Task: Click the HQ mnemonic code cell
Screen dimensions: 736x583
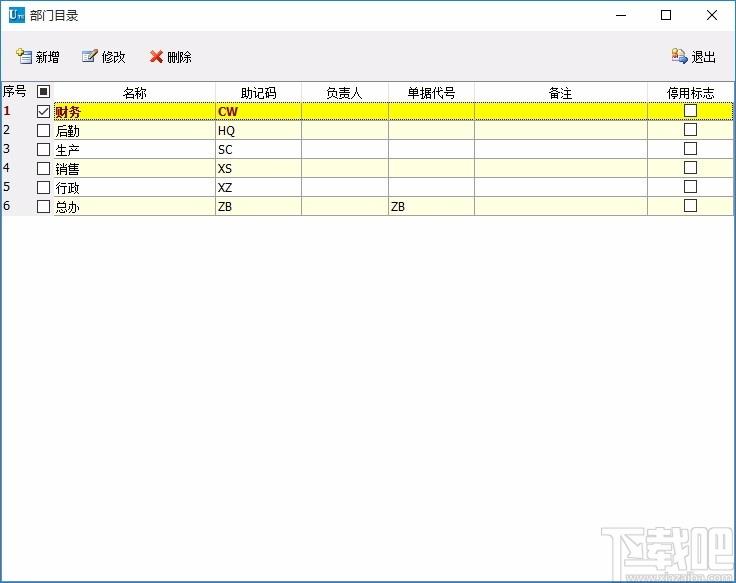Action: point(258,130)
